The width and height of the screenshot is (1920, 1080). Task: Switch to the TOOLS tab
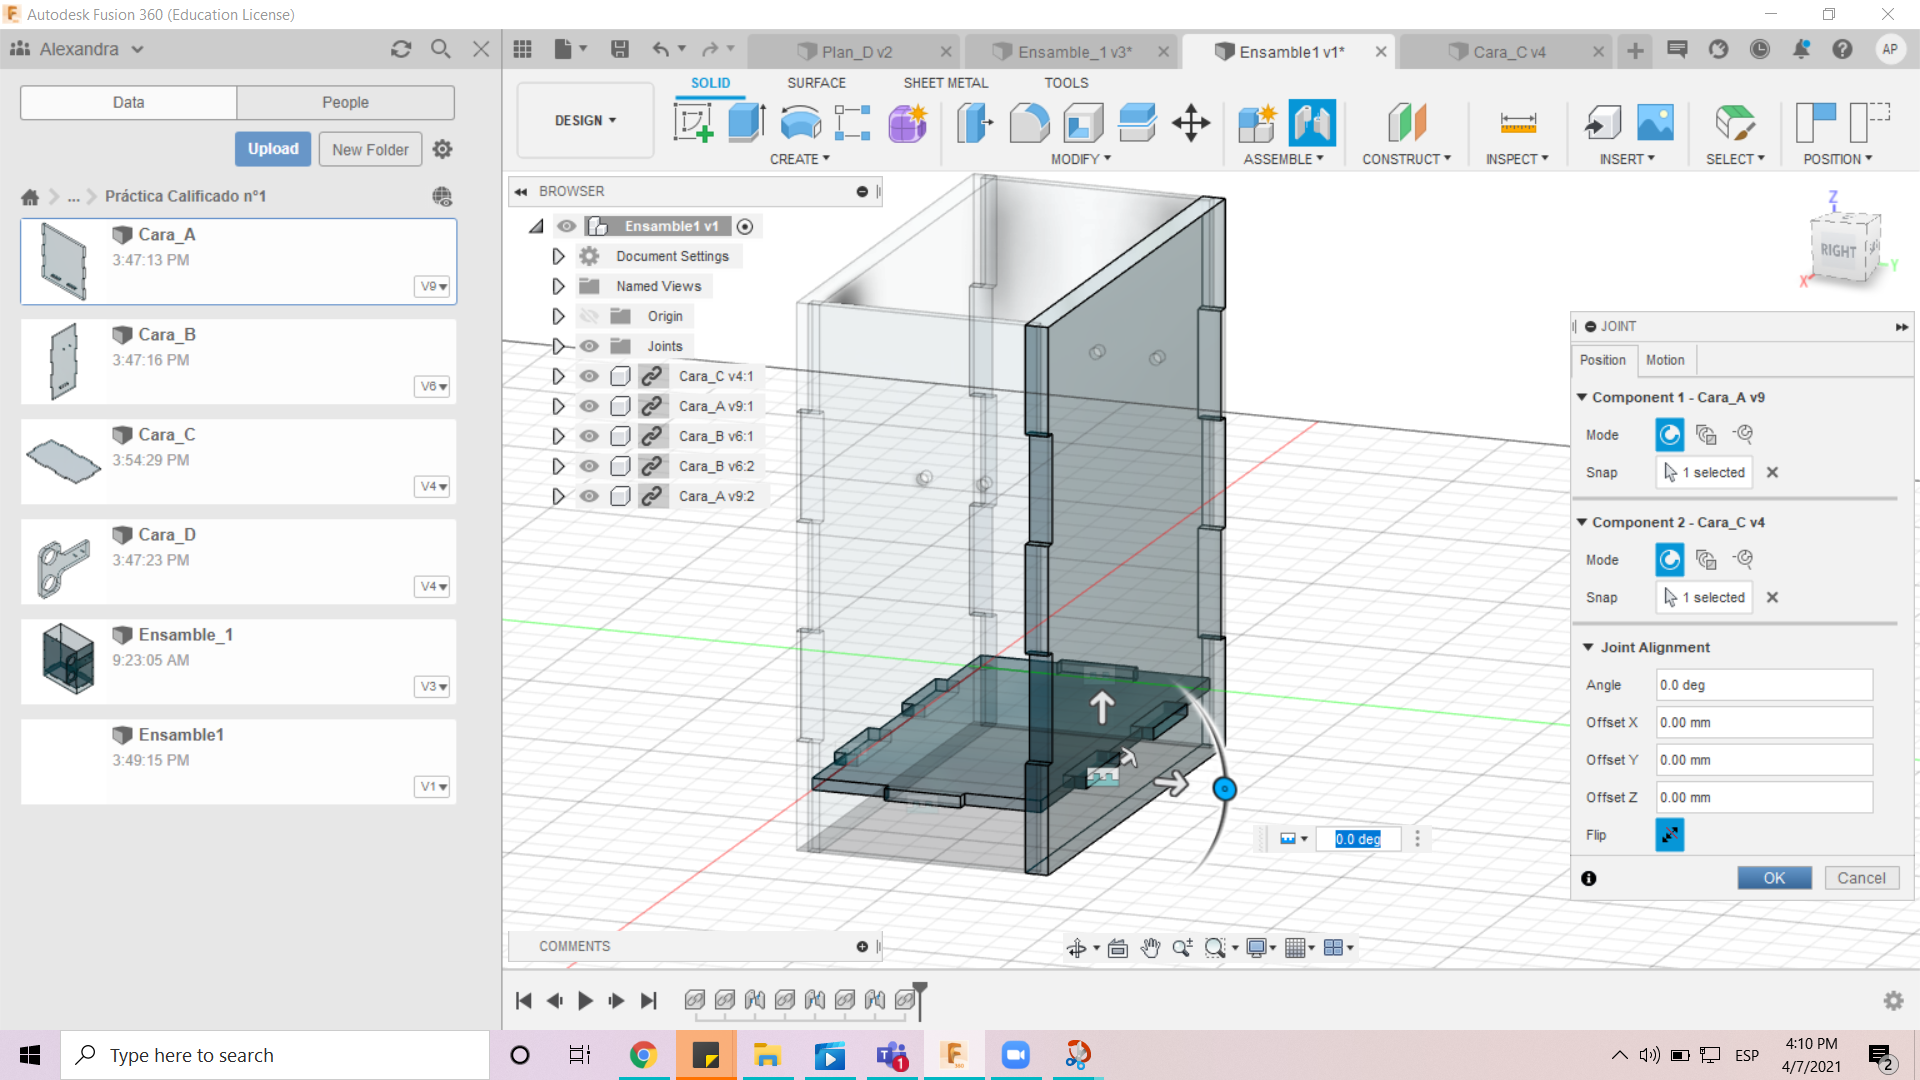click(x=1066, y=83)
